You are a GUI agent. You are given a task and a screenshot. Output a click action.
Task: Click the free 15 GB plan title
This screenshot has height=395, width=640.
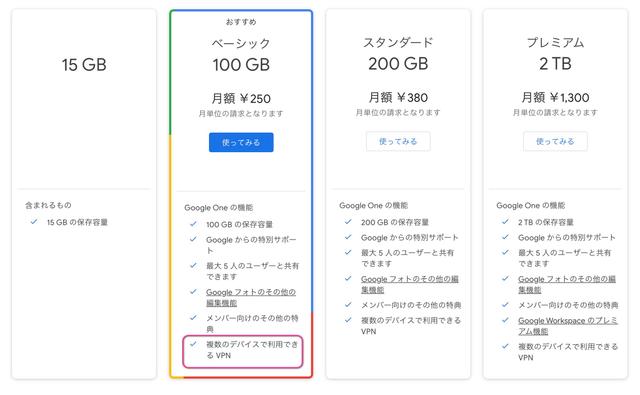(84, 64)
